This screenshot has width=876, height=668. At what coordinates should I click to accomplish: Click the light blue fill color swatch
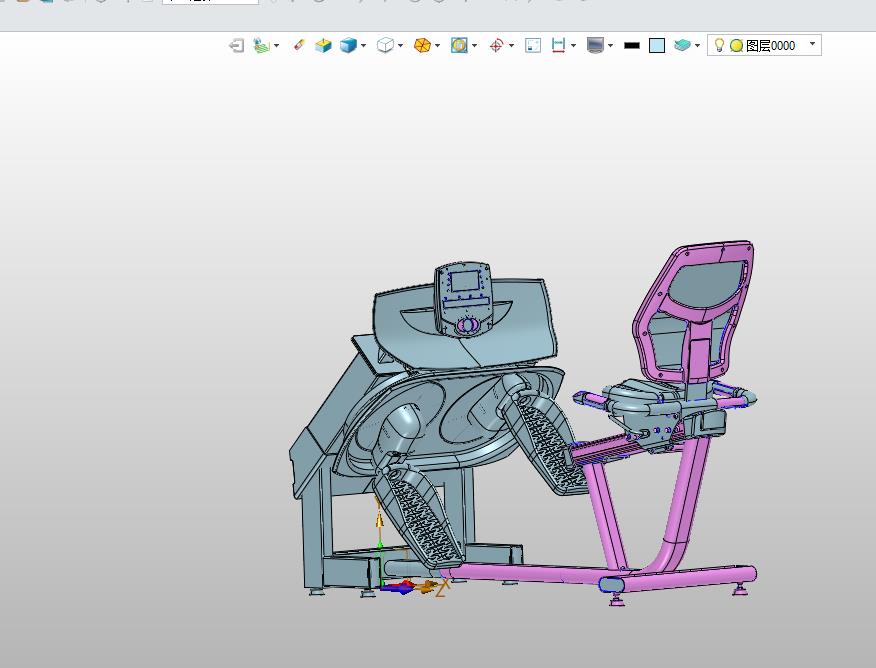click(657, 46)
